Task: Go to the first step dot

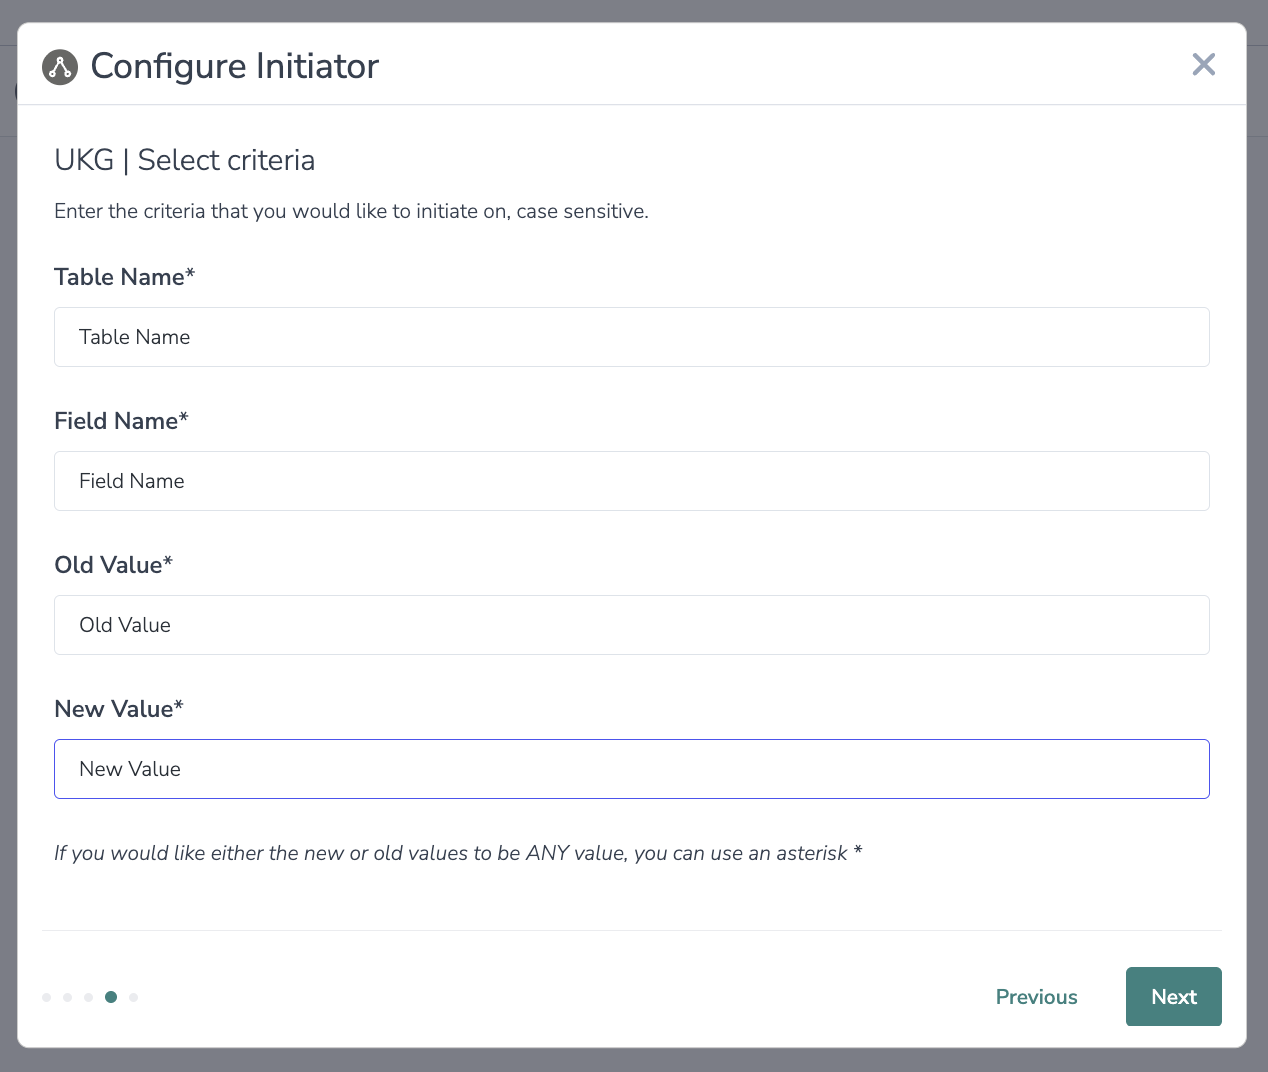Action: [47, 997]
